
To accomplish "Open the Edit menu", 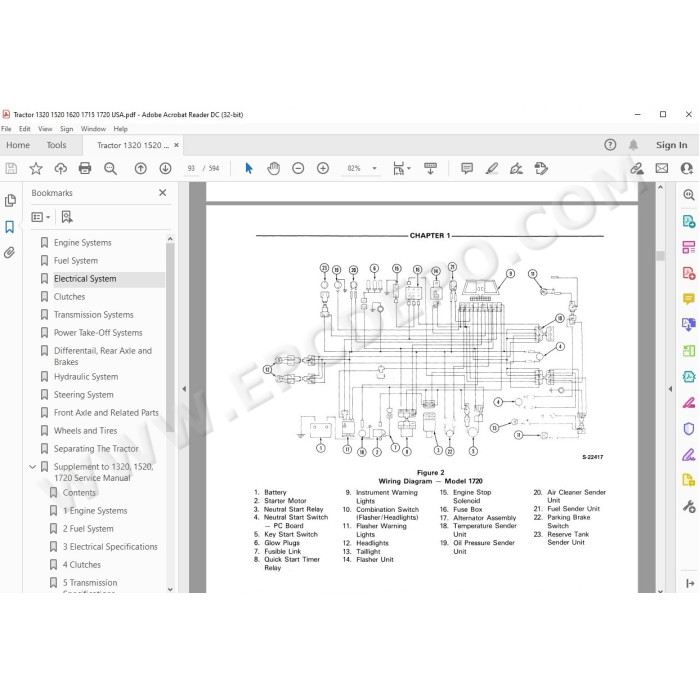I will tap(25, 129).
